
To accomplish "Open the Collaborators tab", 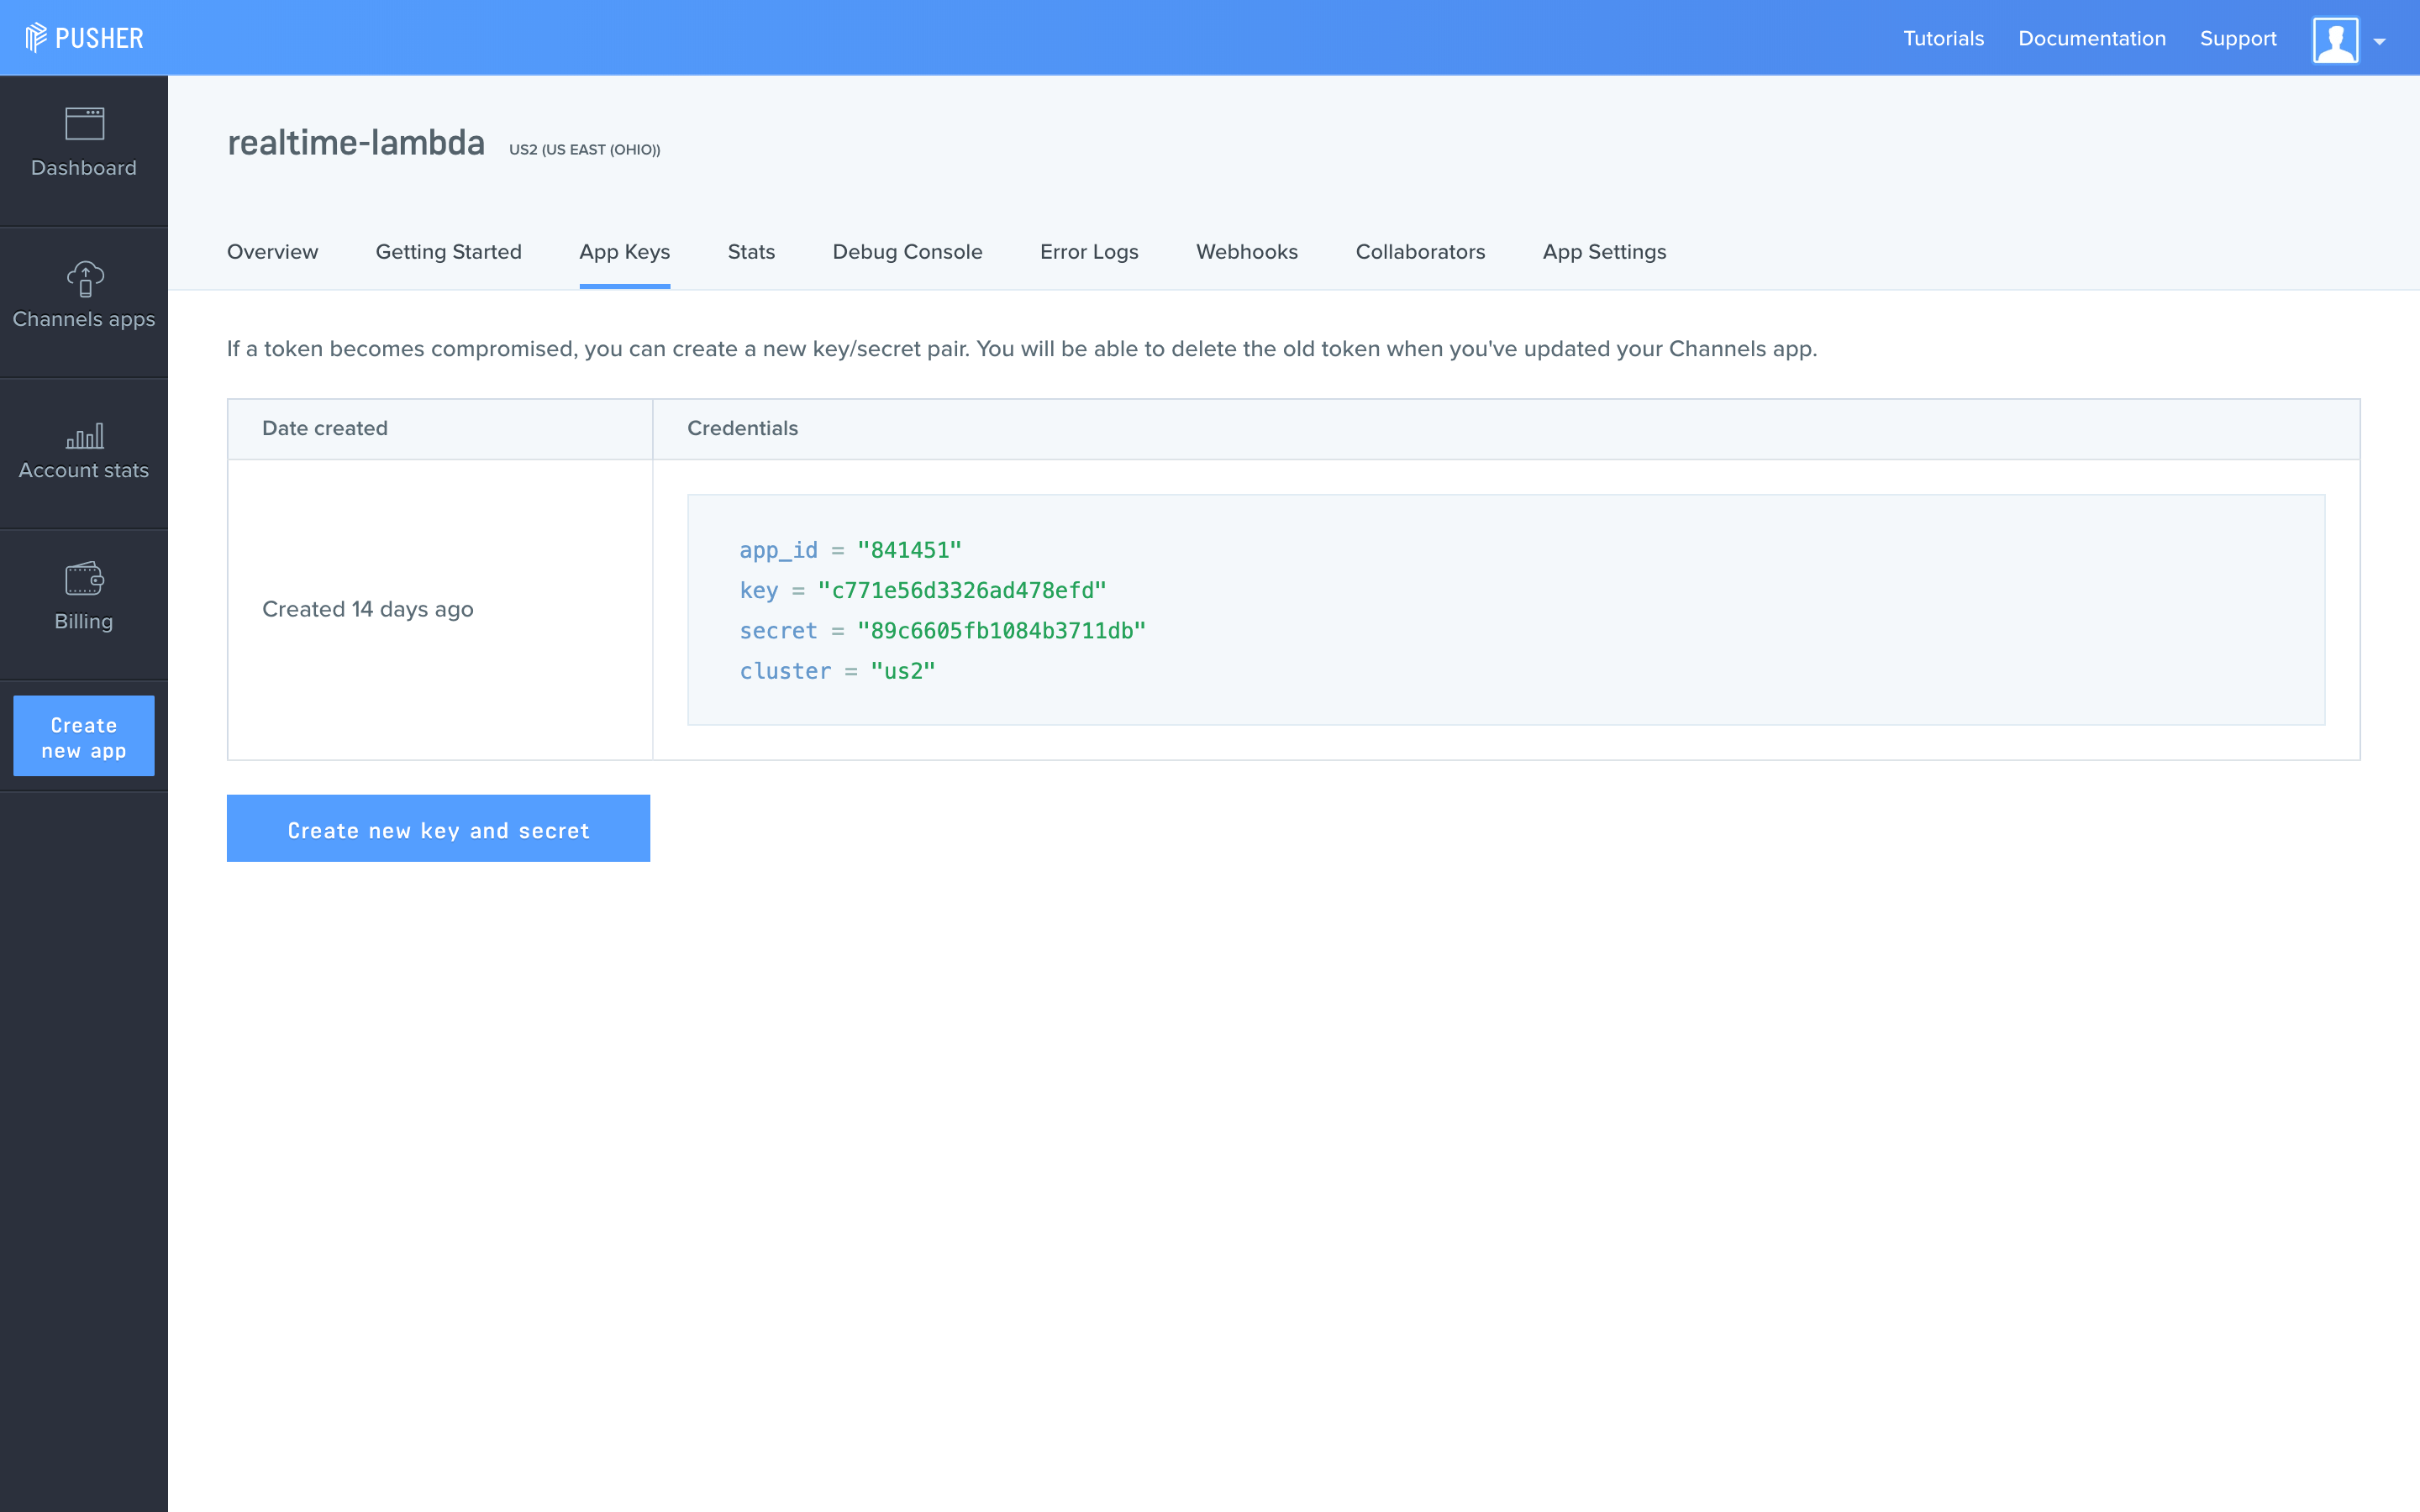I will (x=1420, y=252).
